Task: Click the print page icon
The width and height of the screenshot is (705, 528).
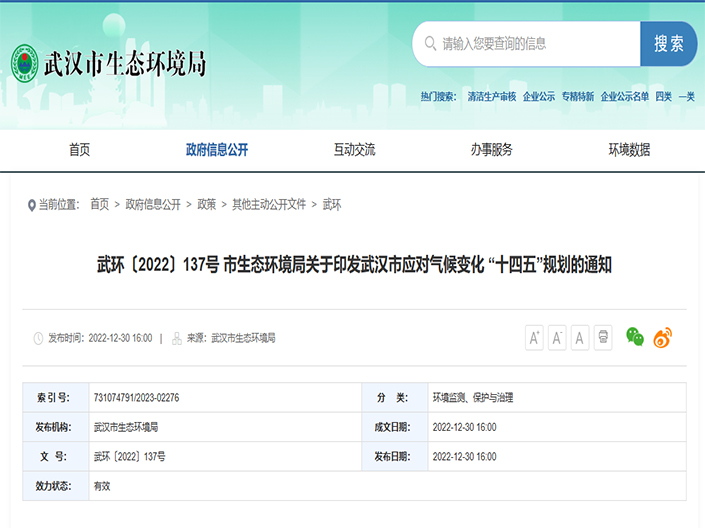Action: pos(603,338)
